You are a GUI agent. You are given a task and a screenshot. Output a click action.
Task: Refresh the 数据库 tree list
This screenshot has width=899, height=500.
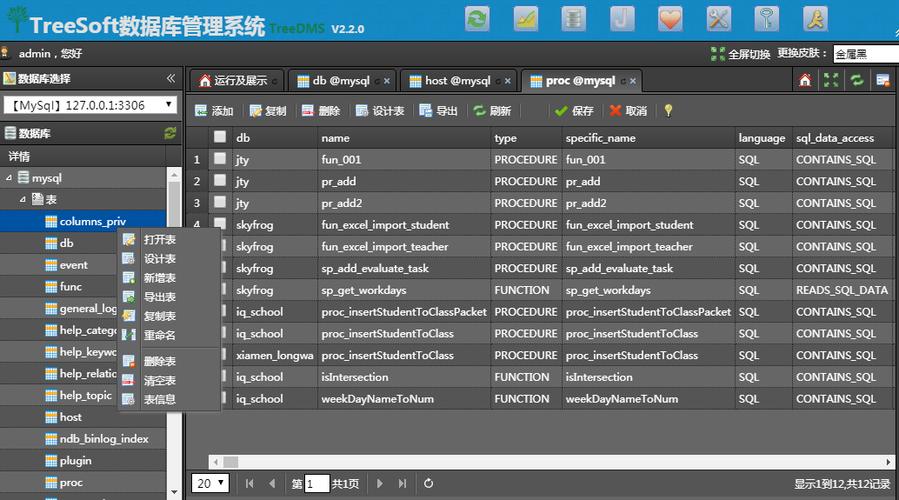[x=170, y=133]
